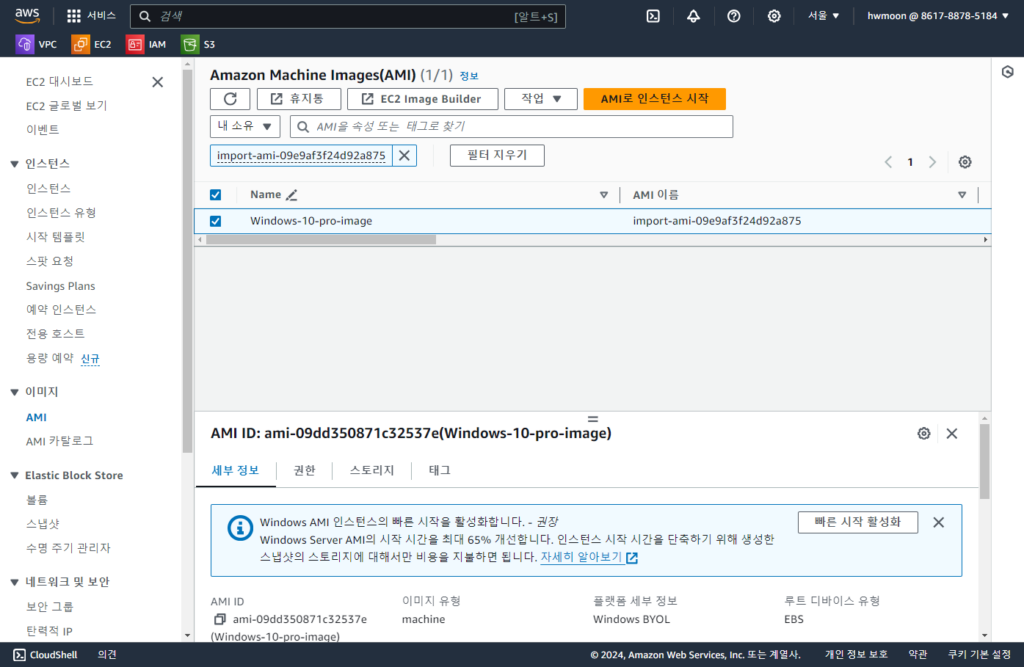Open detail panel settings gear

[923, 433]
